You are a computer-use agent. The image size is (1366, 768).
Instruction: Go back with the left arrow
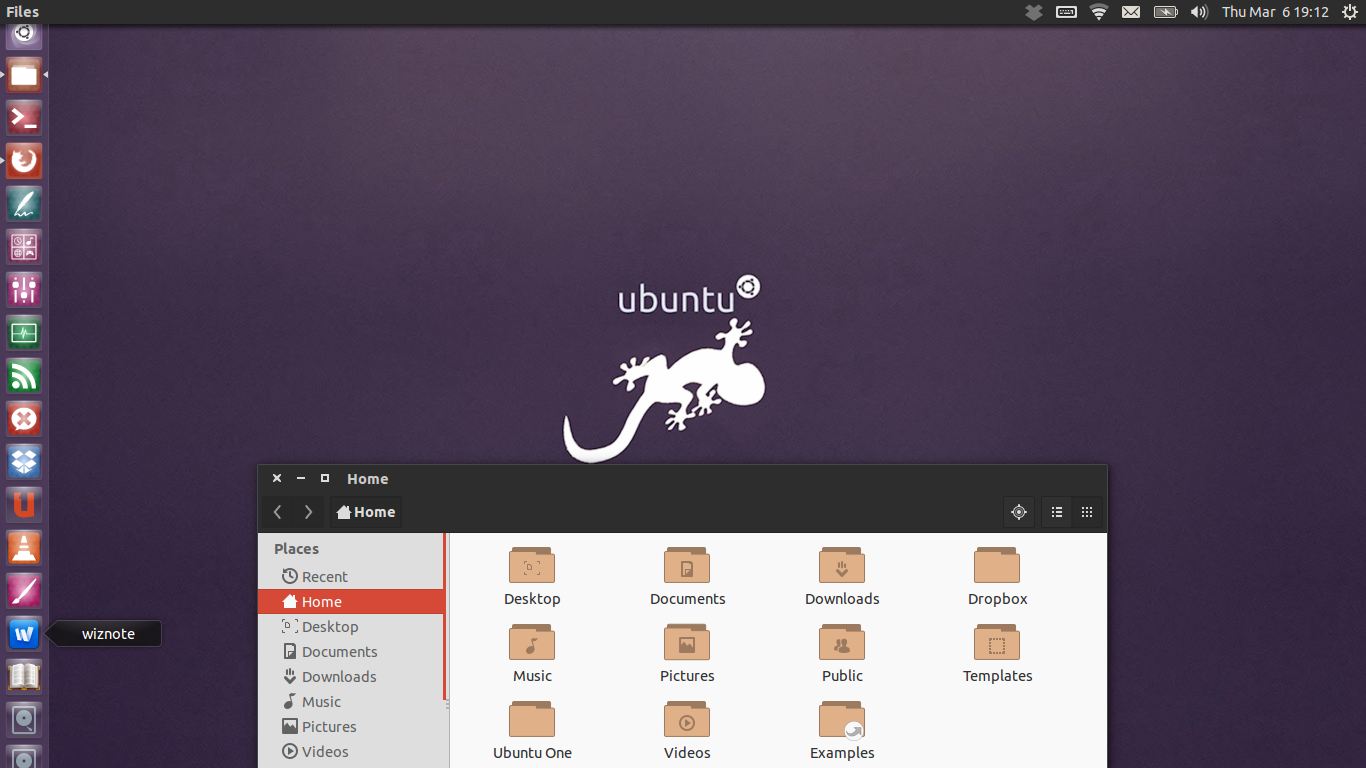[x=278, y=512]
